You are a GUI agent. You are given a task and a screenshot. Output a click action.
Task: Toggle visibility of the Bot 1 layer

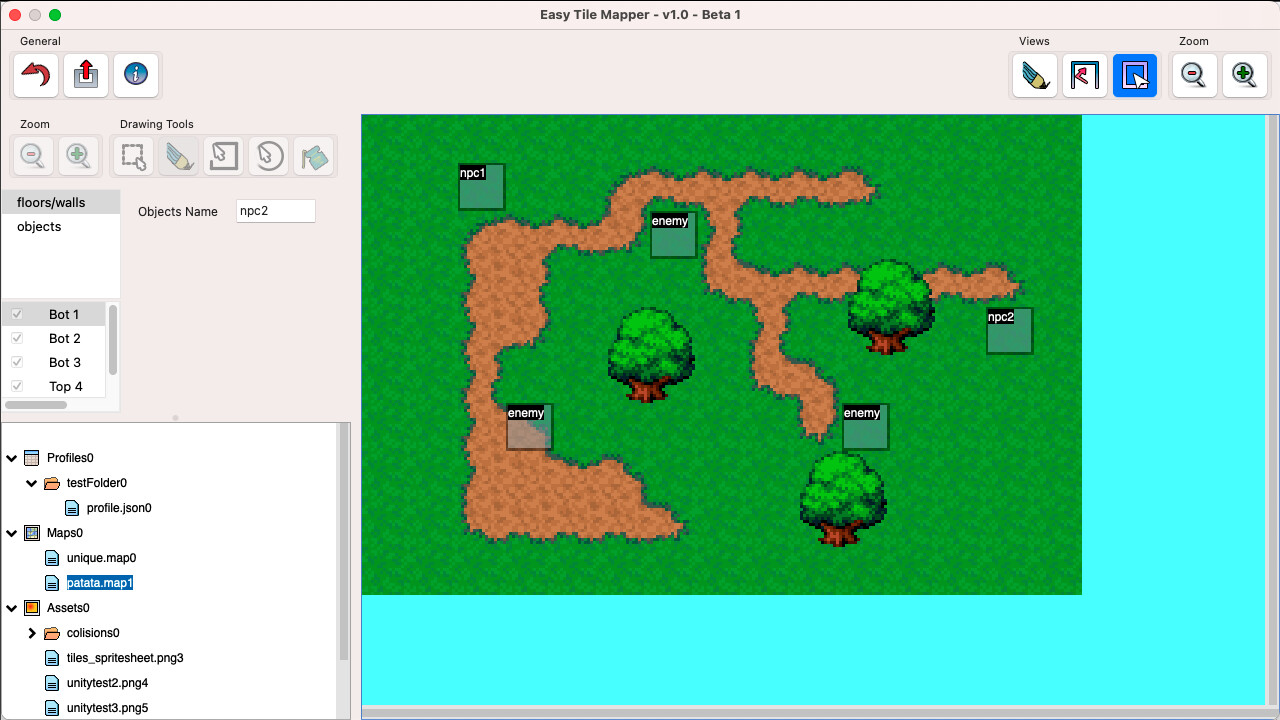pyautogui.click(x=16, y=314)
